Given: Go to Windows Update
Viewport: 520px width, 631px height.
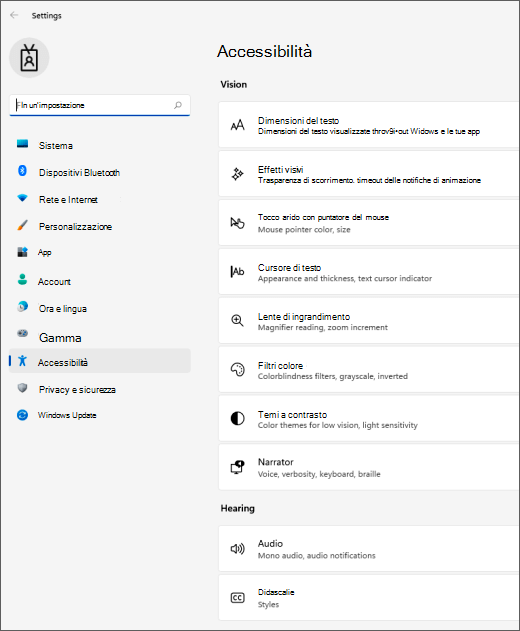Looking at the screenshot, I should click(x=100, y=415).
